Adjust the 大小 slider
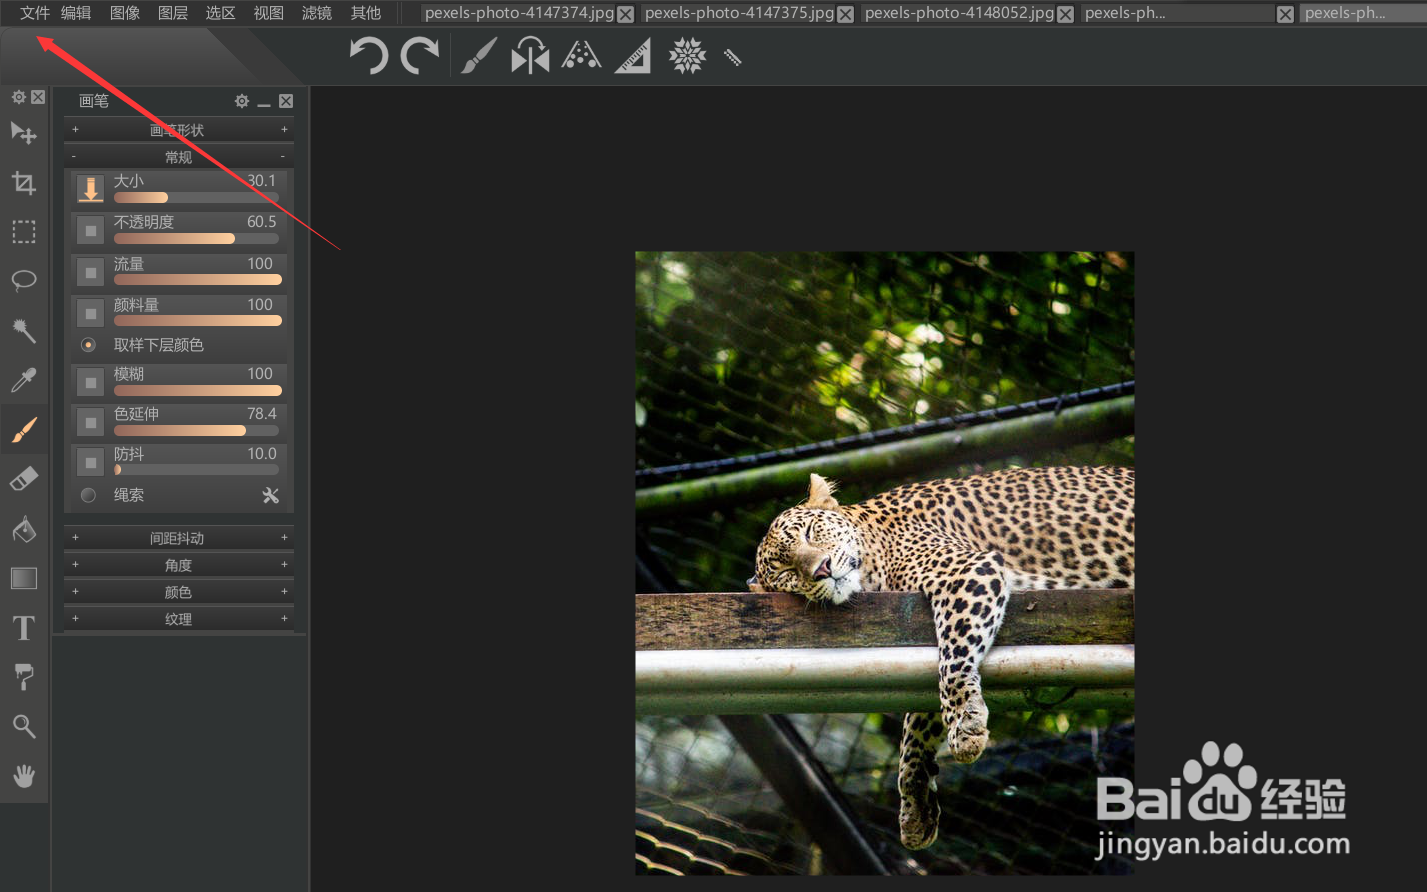This screenshot has width=1427, height=892. [196, 198]
